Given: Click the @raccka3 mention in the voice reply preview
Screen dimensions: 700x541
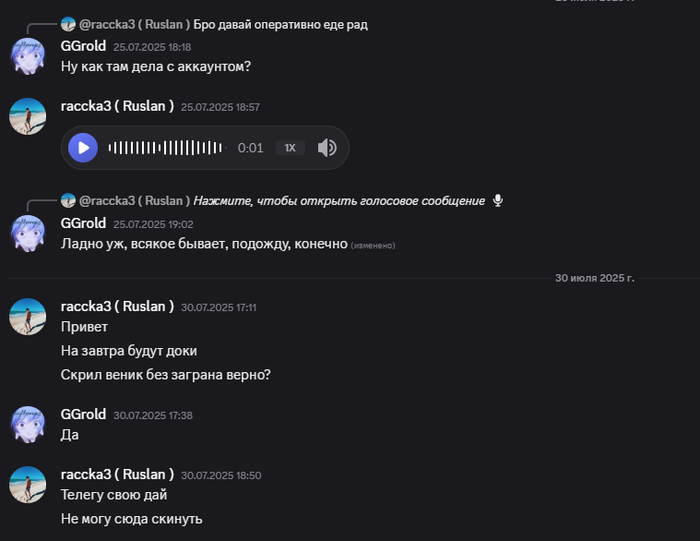Looking at the screenshot, I should (x=134, y=200).
